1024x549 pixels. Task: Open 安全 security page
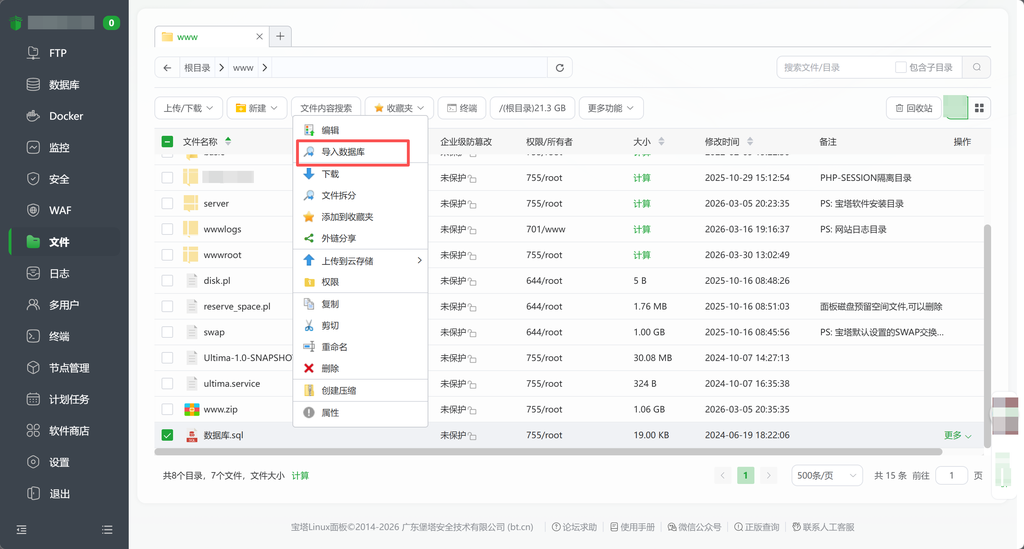59,179
